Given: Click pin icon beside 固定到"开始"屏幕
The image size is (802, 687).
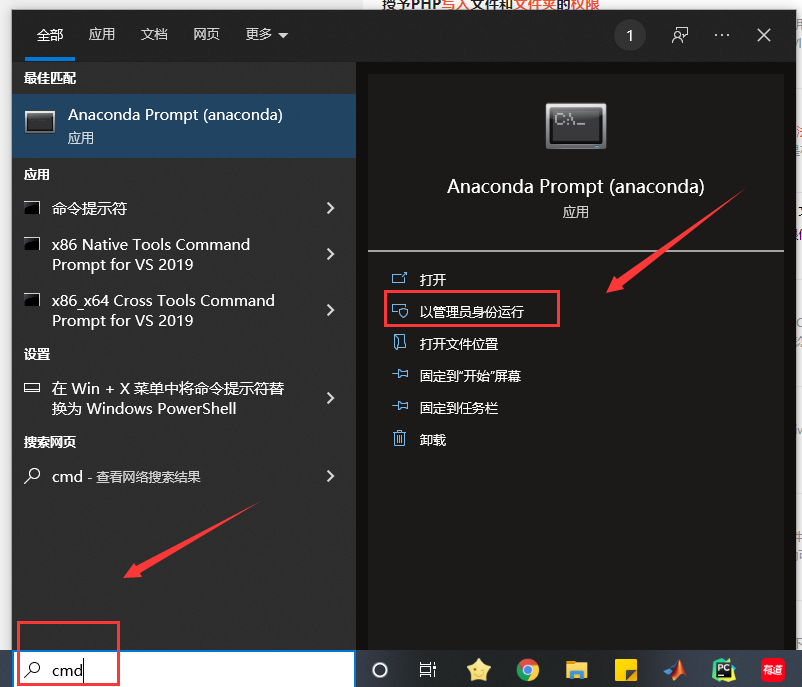Looking at the screenshot, I should (400, 374).
